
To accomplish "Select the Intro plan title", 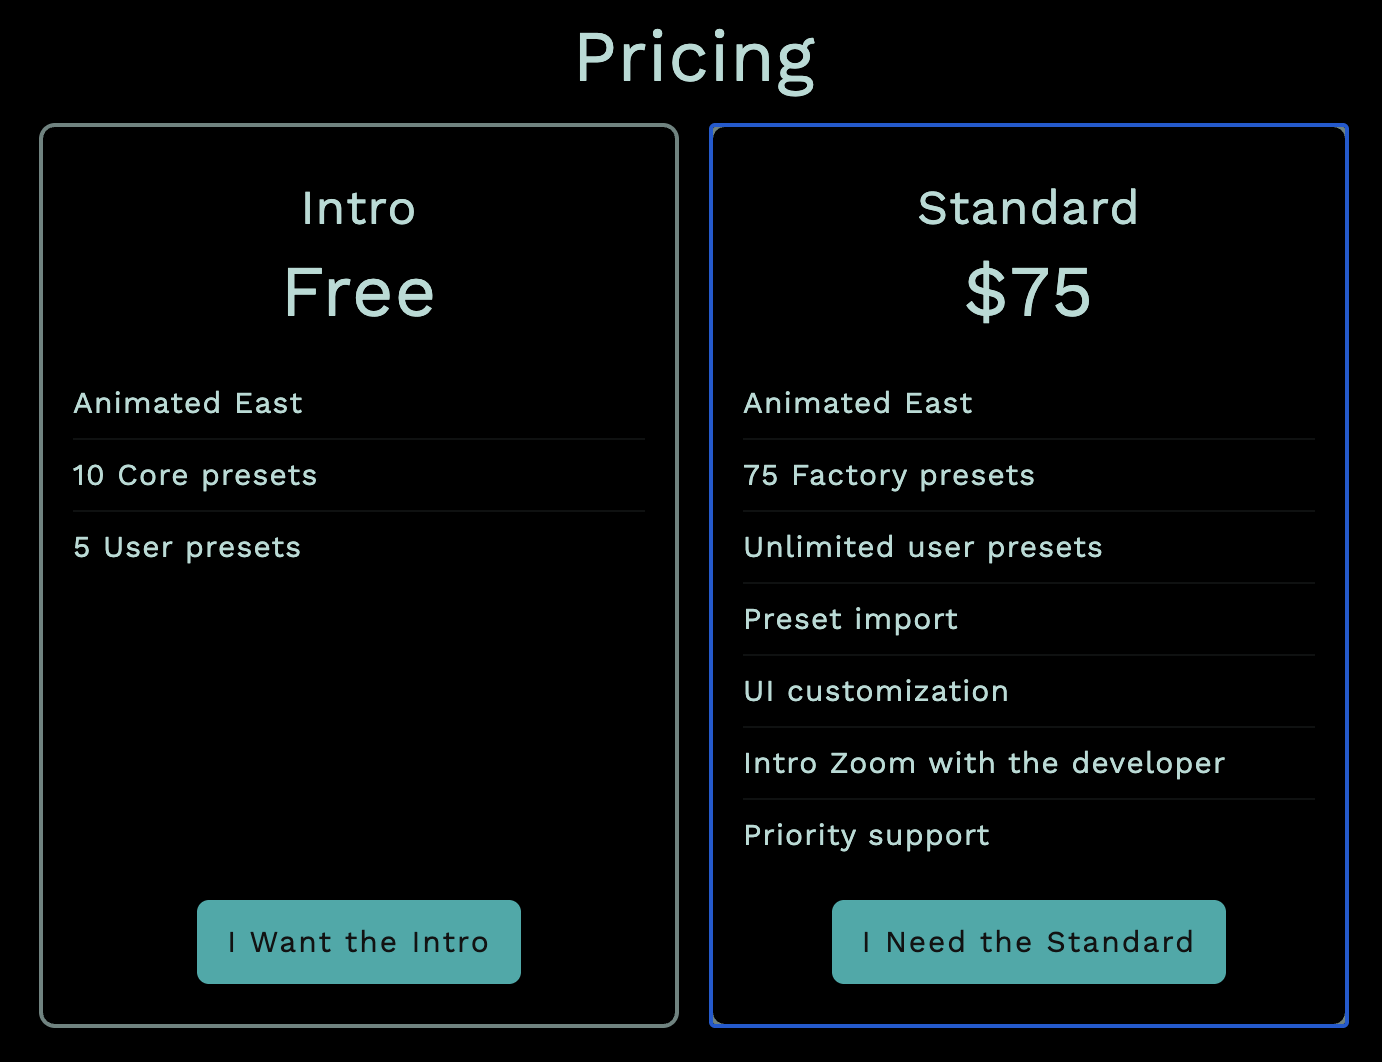I will click(358, 209).
